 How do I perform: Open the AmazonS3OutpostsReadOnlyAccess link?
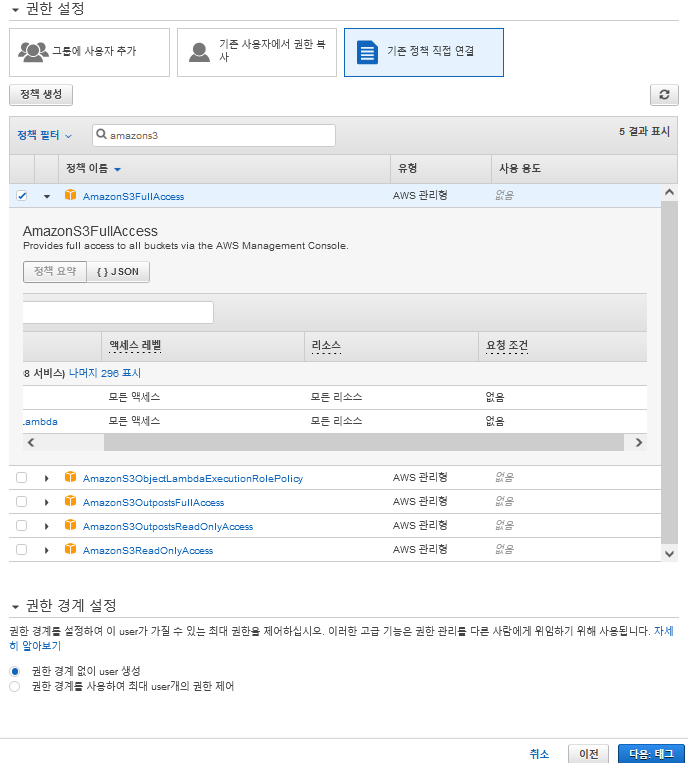click(x=168, y=527)
